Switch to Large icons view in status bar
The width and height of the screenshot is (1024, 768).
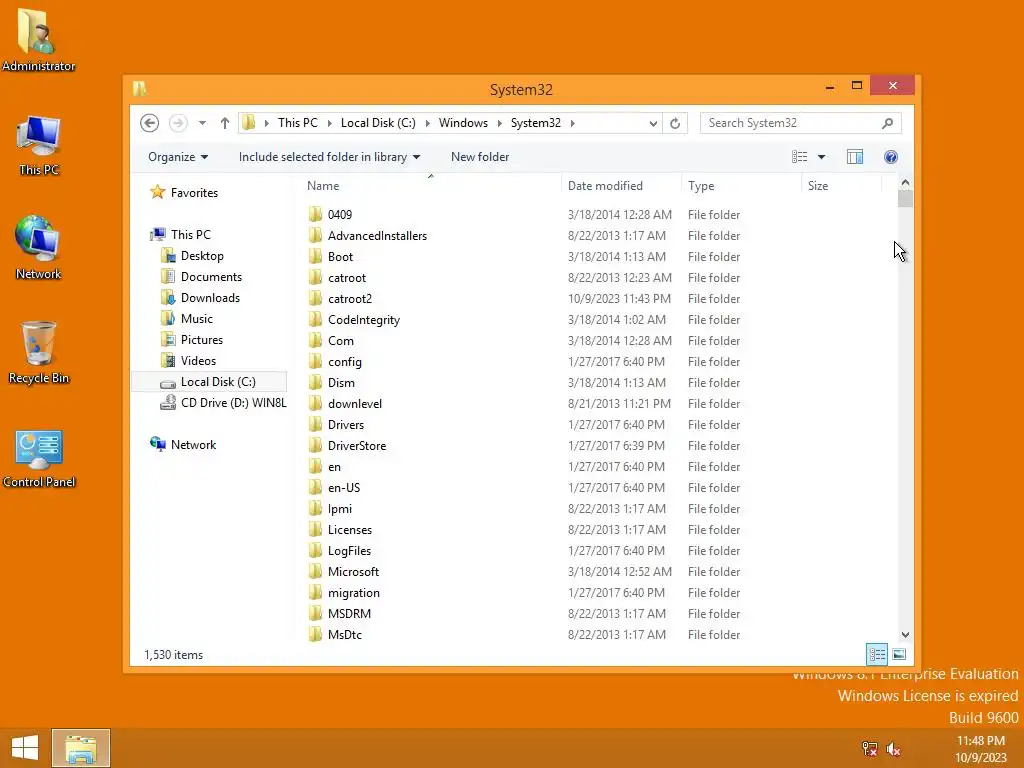(x=899, y=654)
